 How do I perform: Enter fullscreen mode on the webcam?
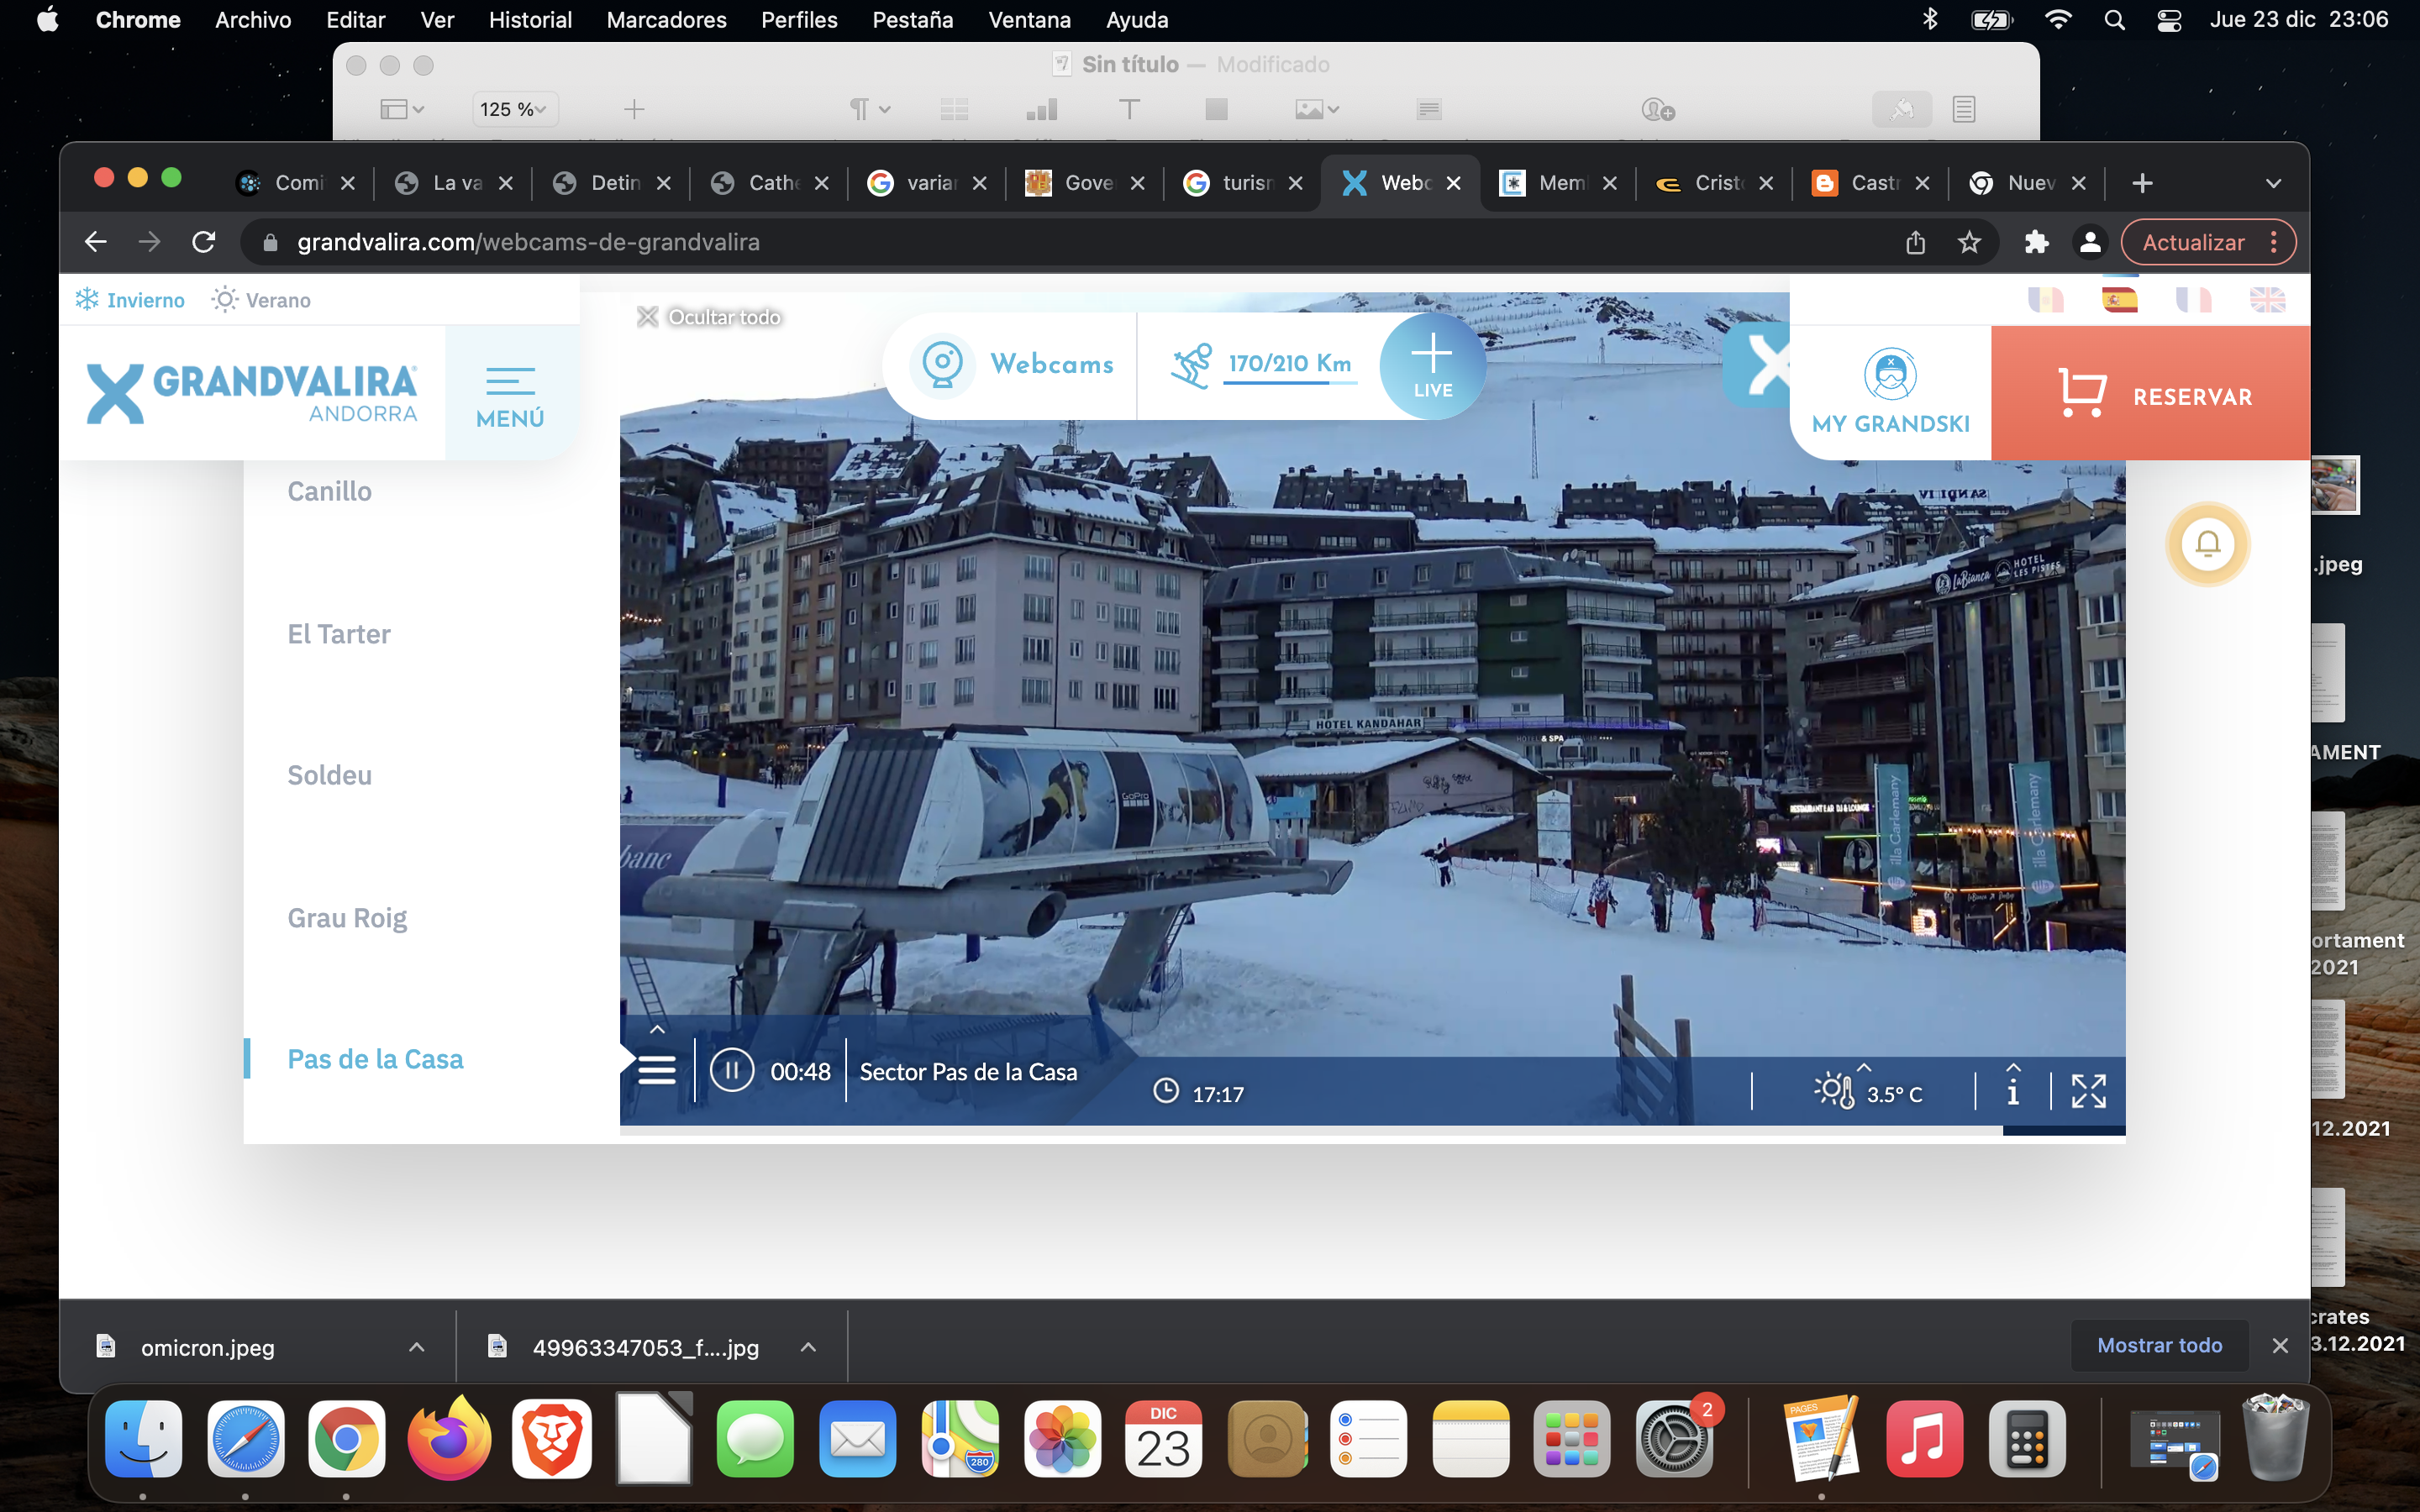(2088, 1091)
